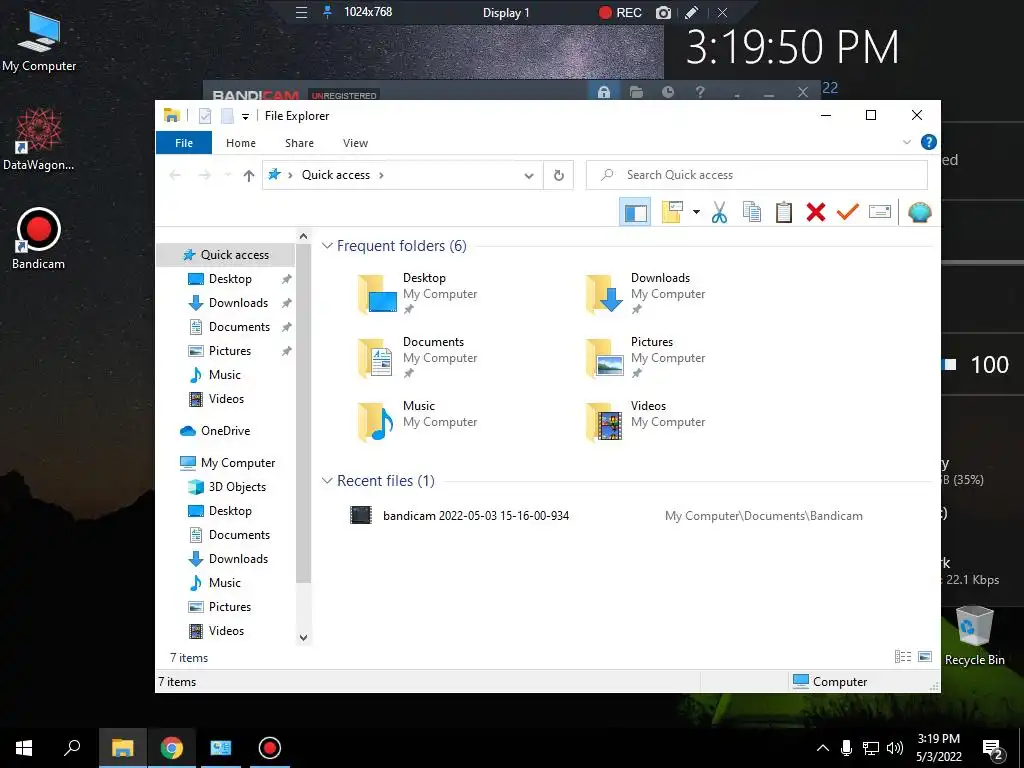The height and width of the screenshot is (768, 1024).
Task: Click the red X Delete icon
Action: click(816, 212)
